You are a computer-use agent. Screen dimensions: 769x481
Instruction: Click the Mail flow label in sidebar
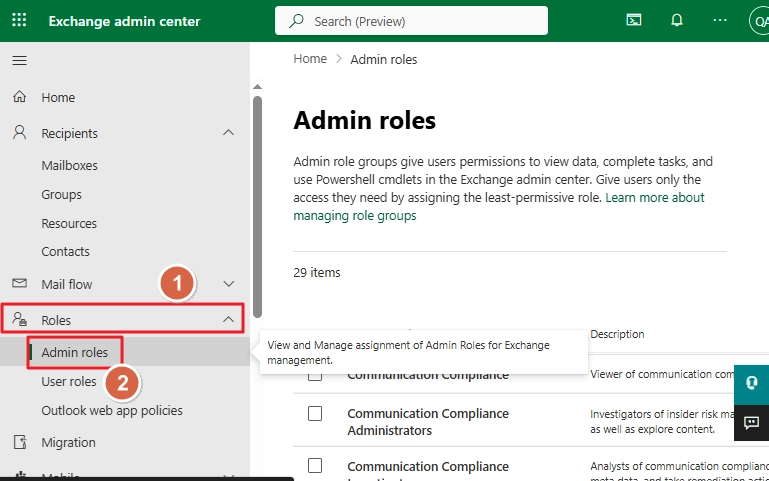tap(67, 284)
